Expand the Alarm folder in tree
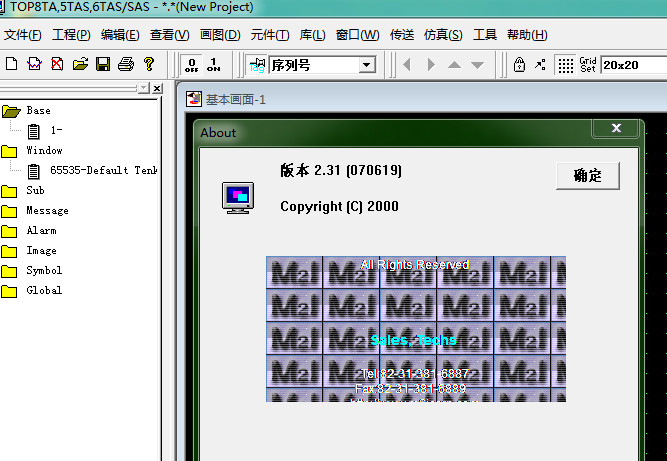667x461 pixels. point(11,231)
